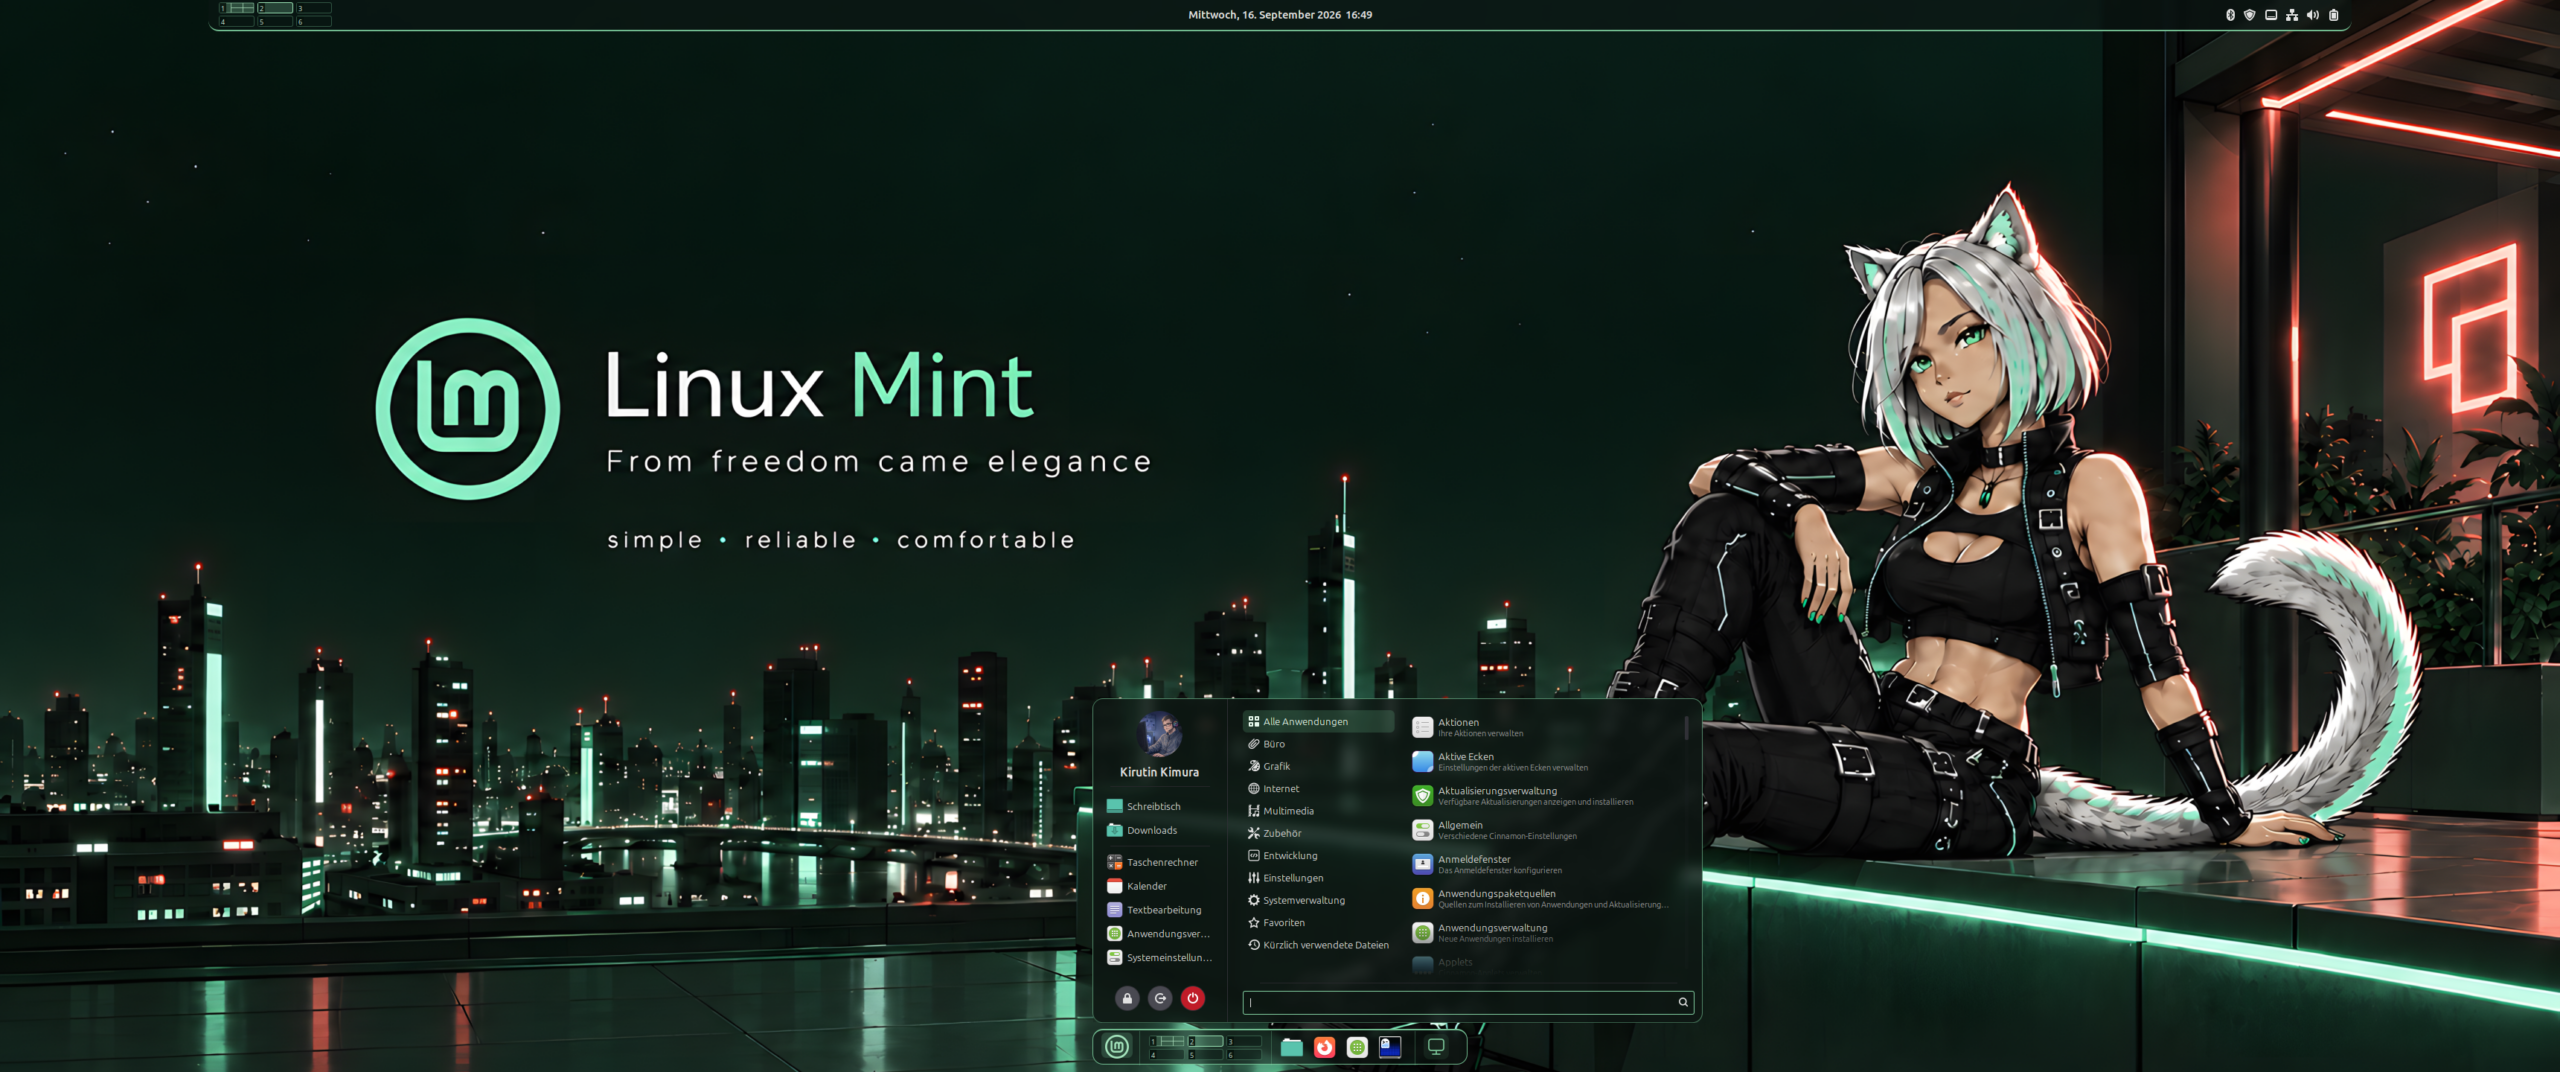The image size is (2560, 1072).
Task: Open green software manager icon in dock
Action: [x=1357, y=1047]
